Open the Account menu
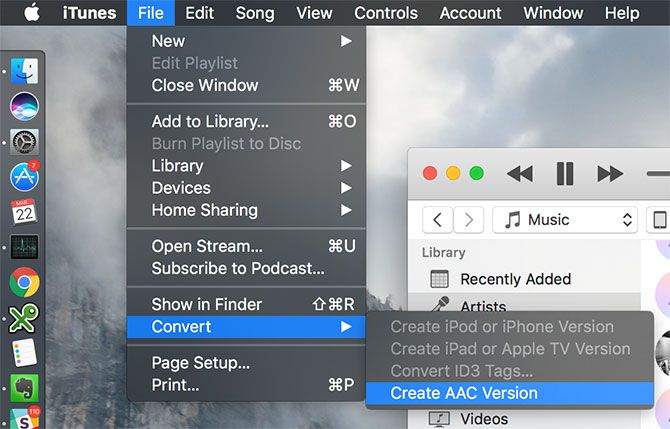 (x=470, y=13)
